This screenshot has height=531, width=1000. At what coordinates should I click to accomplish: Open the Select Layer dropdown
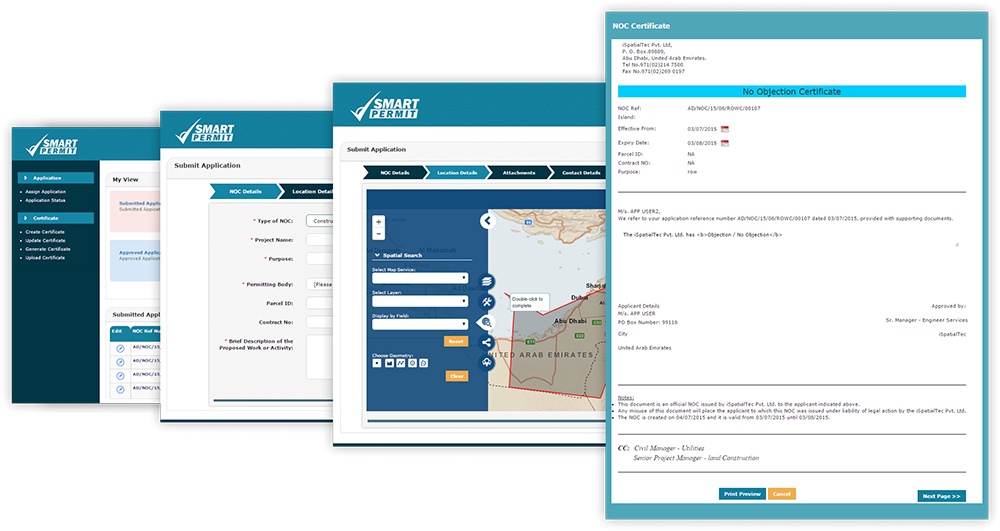[x=419, y=301]
